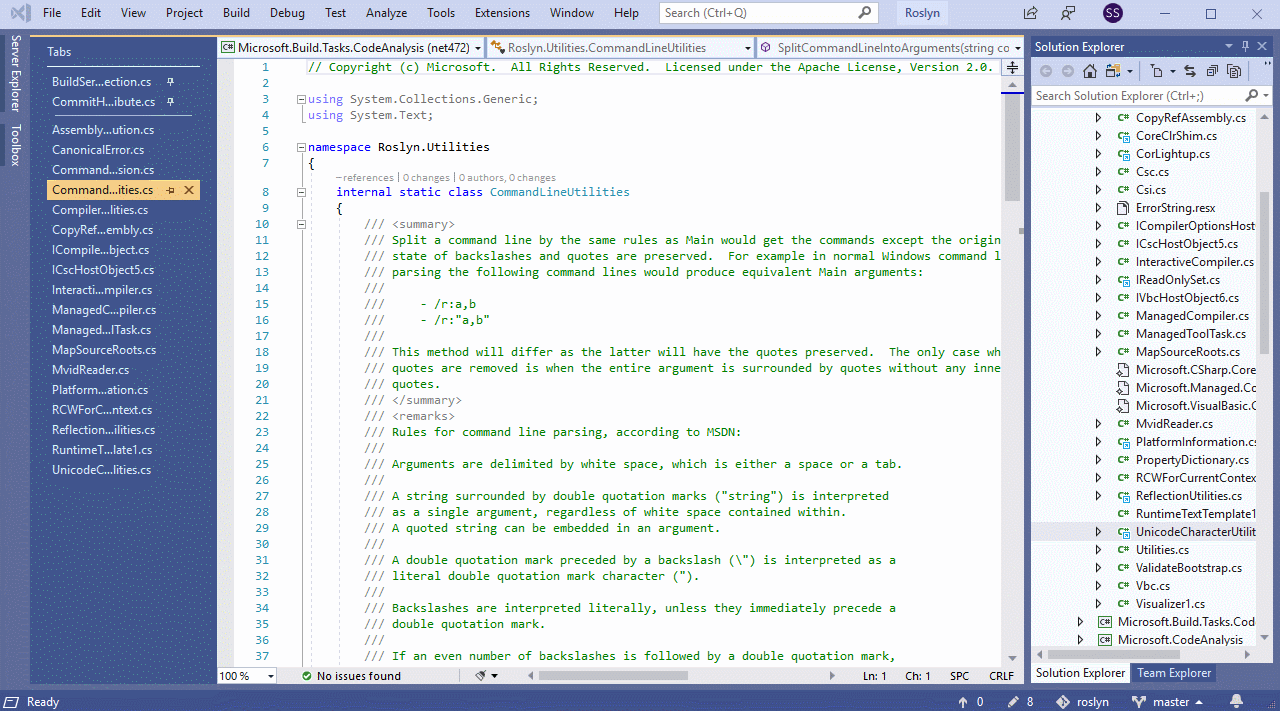1280x711 pixels.
Task: Click Collapse All icon in Solution Explorer
Action: (1212, 71)
